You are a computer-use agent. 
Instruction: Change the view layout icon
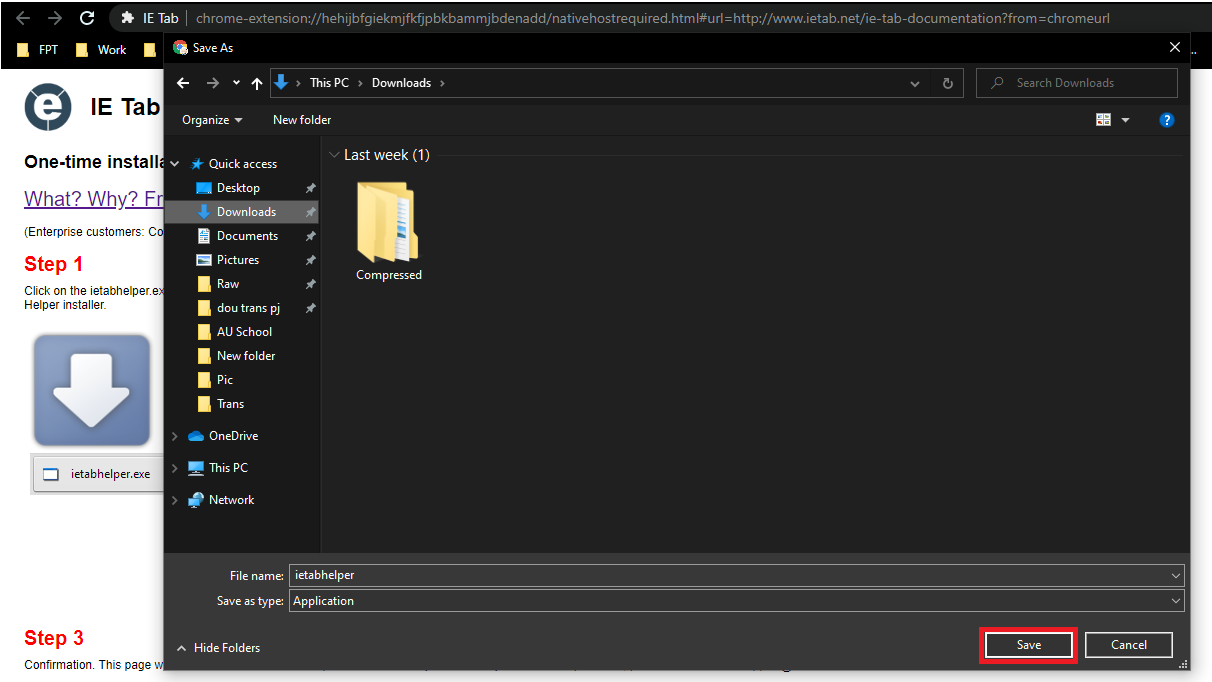coord(1104,120)
